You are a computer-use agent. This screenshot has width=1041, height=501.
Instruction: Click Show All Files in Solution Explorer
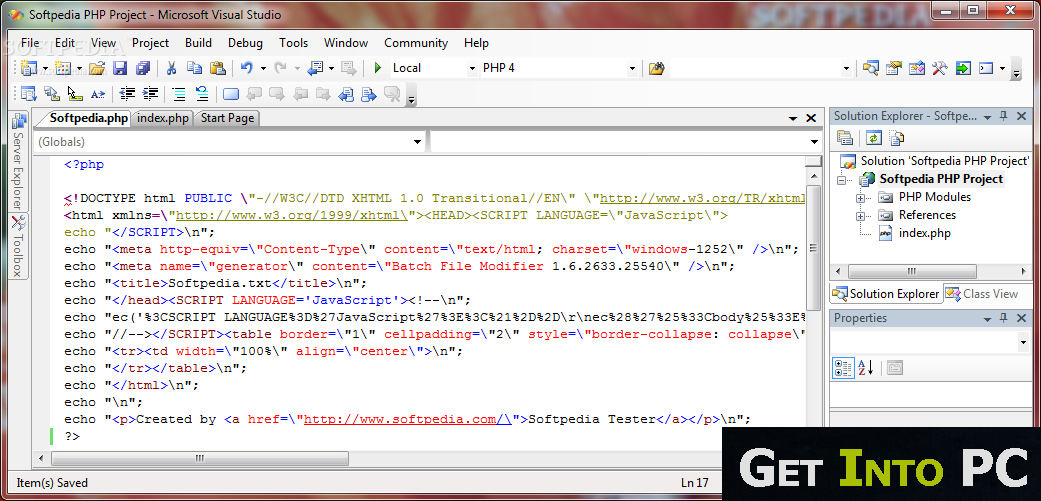pos(897,138)
